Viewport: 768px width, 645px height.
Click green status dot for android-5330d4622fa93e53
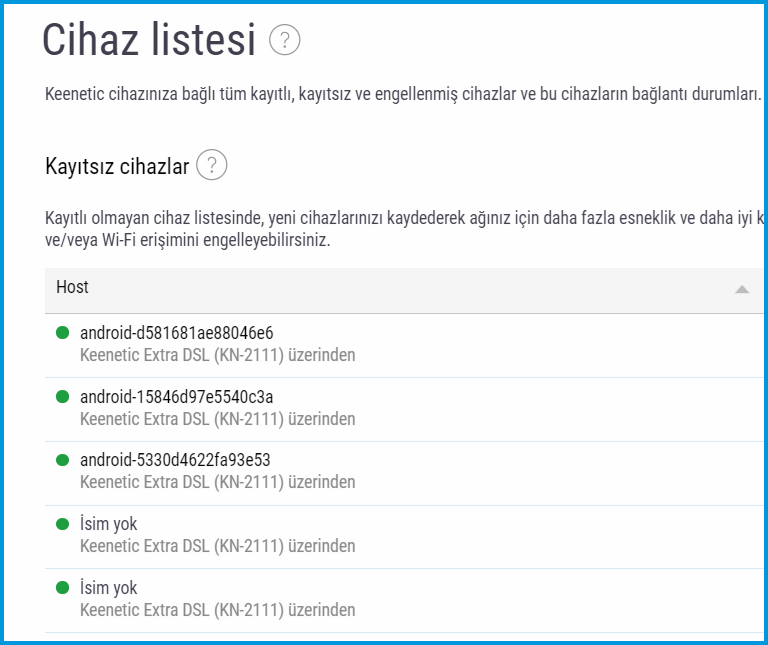(63, 460)
